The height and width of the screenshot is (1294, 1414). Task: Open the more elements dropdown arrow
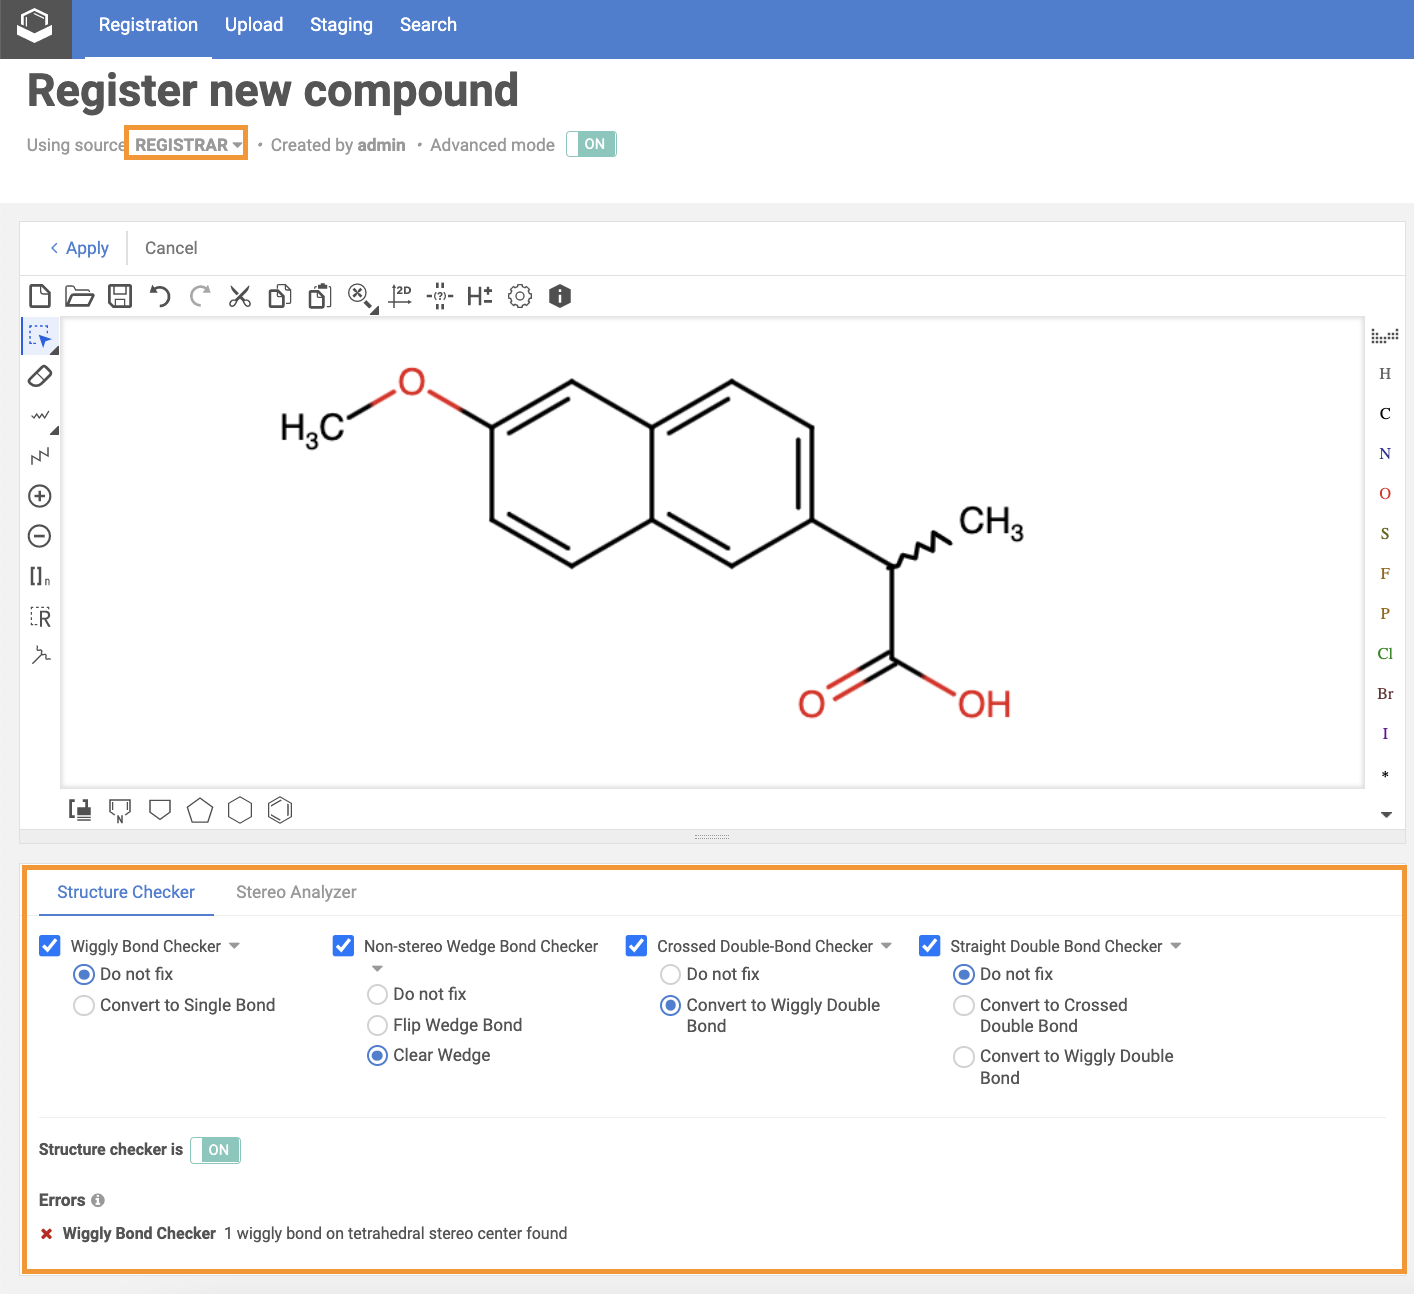[1385, 814]
